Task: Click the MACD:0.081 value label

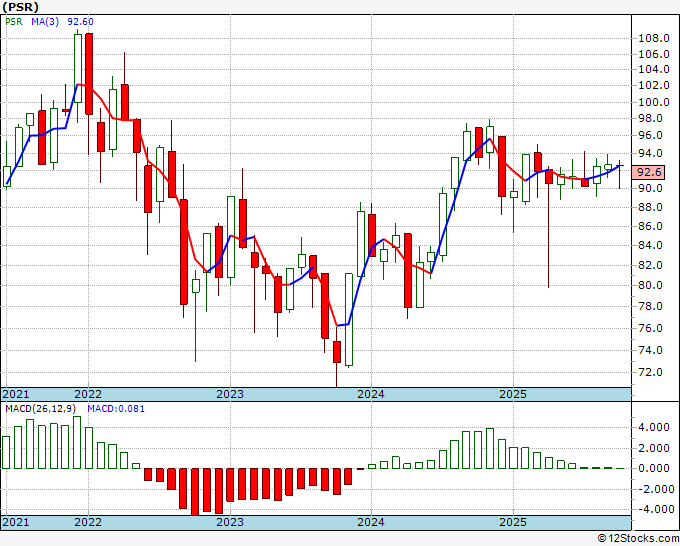Action: pos(116,409)
